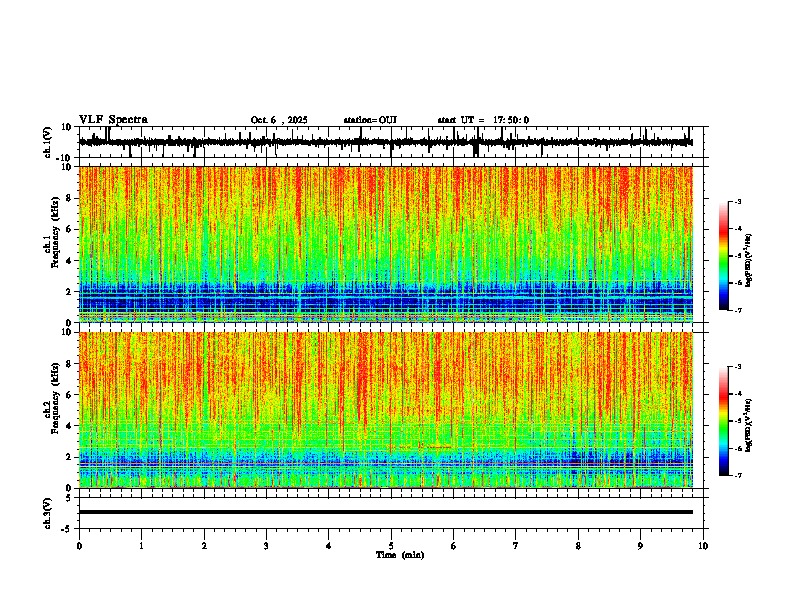Click the "2" kHz tick on ch.1 spectrogram
The image size is (792, 612).
(70, 291)
